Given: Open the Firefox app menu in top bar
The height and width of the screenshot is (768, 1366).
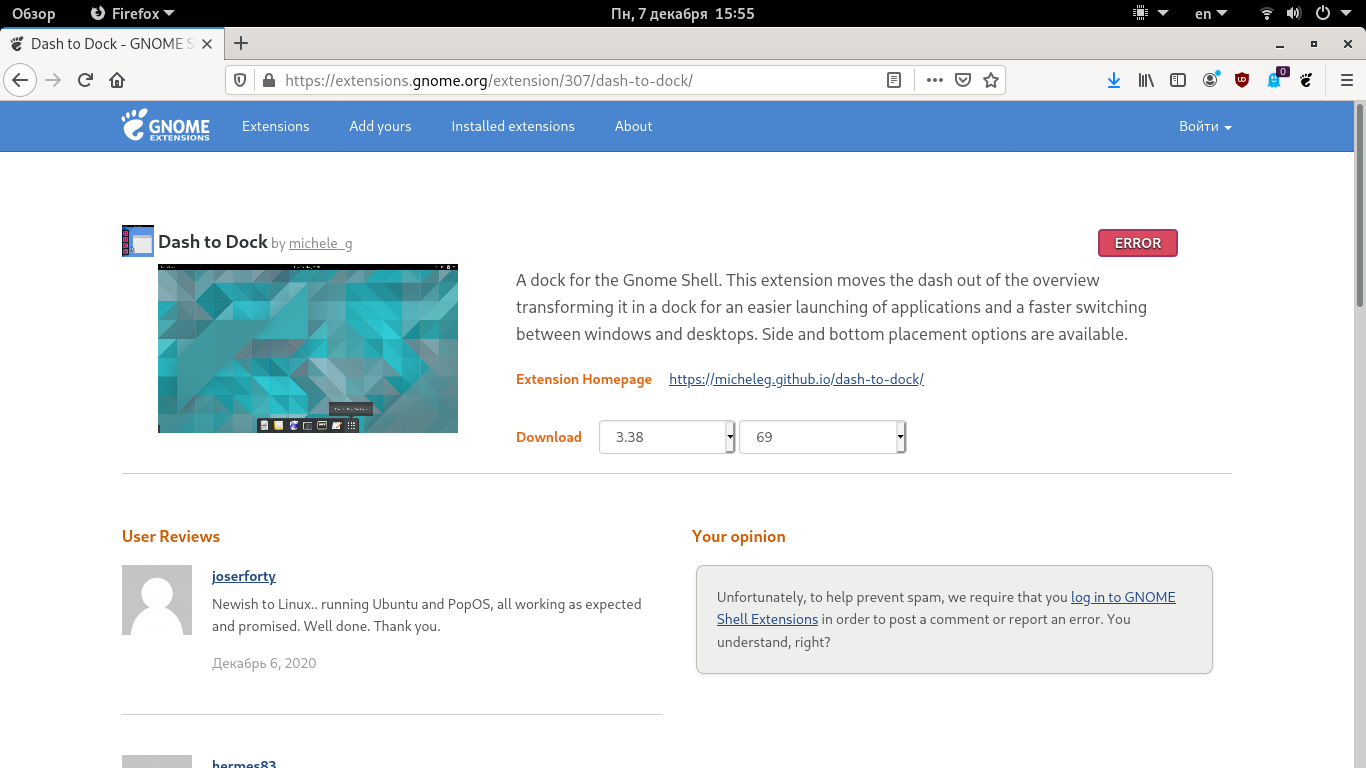Looking at the screenshot, I should tap(131, 14).
